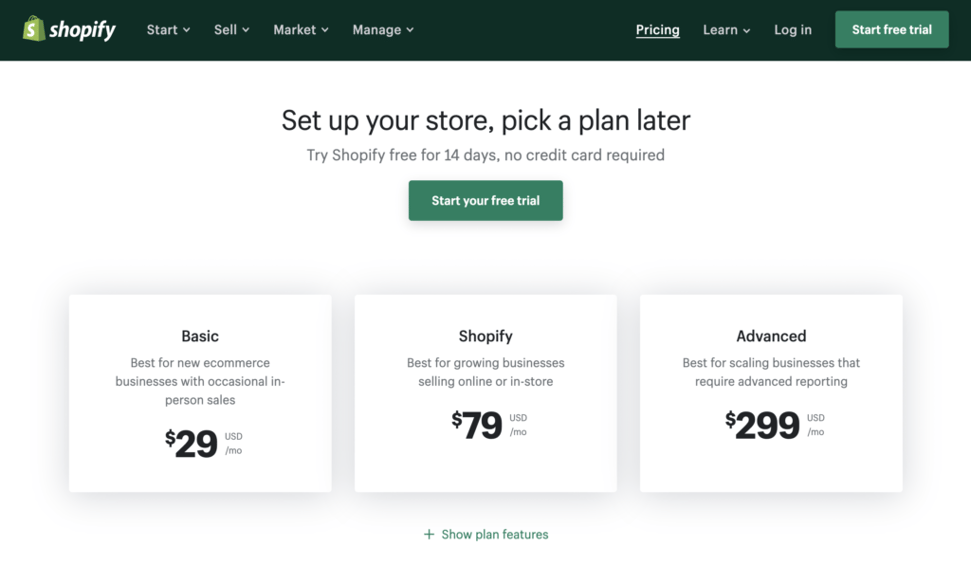Click the $29 Basic price
Screen dimensions: 971x564
point(192,443)
